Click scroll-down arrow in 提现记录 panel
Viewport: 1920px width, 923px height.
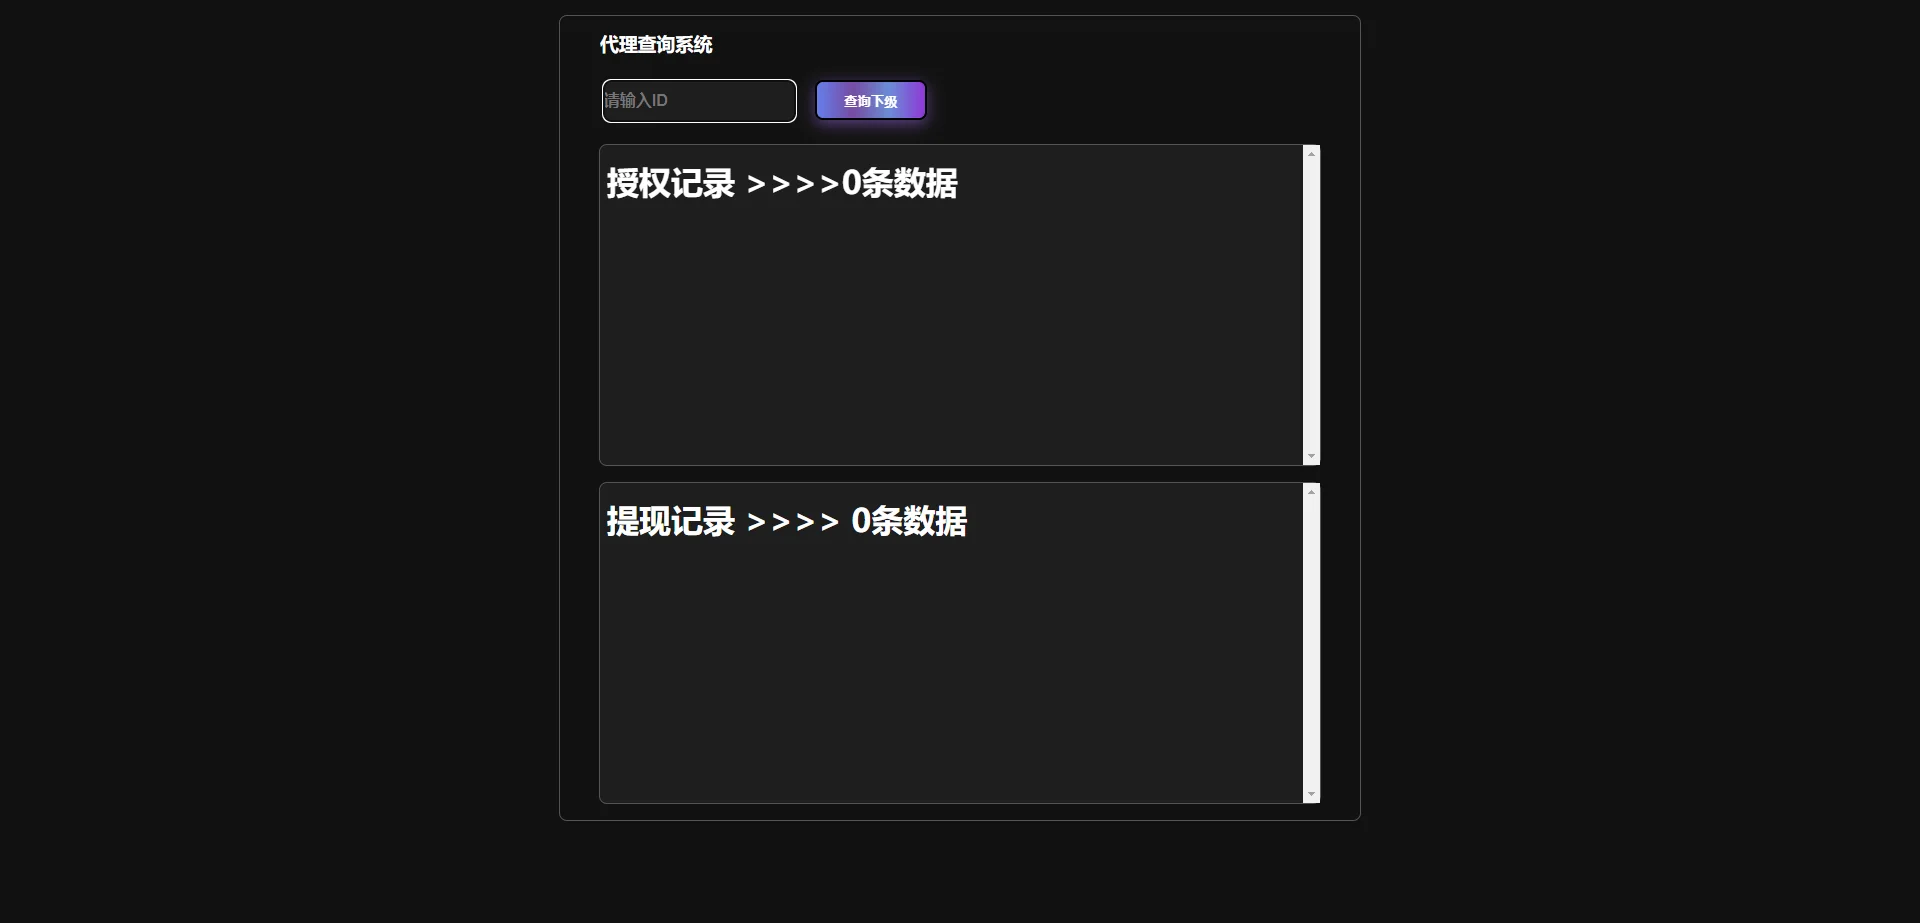[x=1311, y=794]
